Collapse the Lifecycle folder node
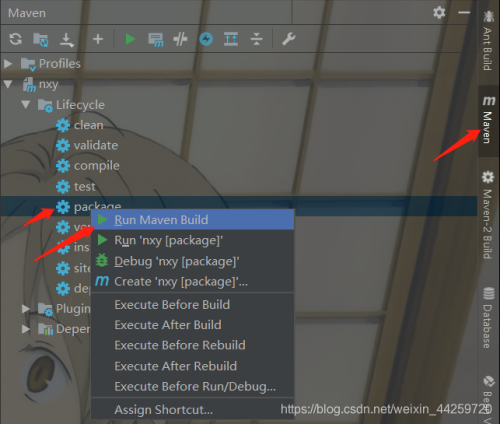 coord(26,105)
